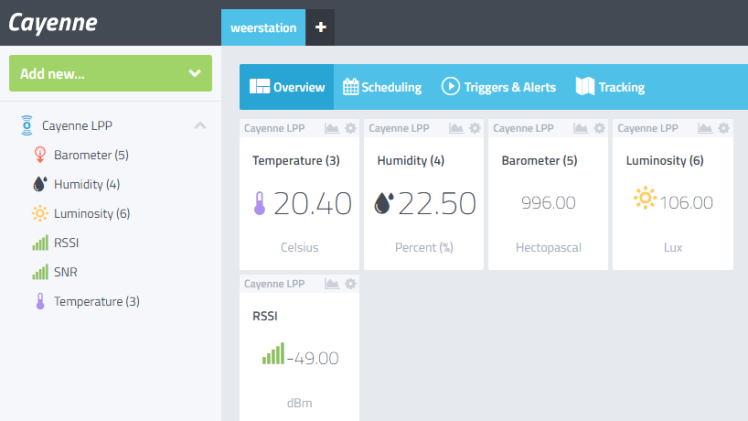Select SNR entry in device list
The image size is (748, 421).
65,272
